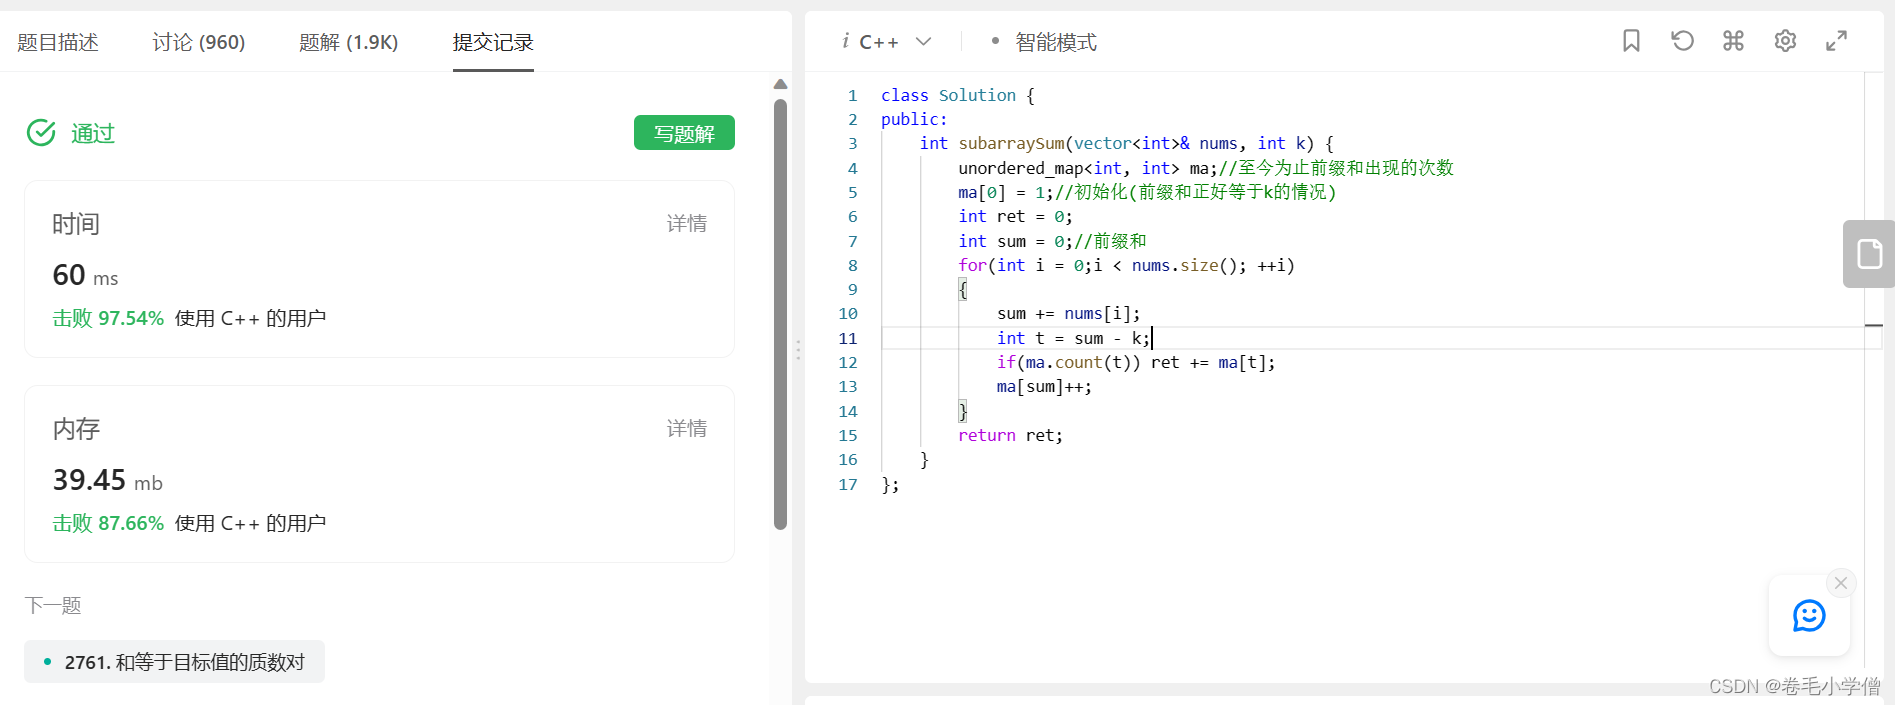Click the int t = sum - k line
This screenshot has width=1895, height=705.
click(x=1073, y=338)
